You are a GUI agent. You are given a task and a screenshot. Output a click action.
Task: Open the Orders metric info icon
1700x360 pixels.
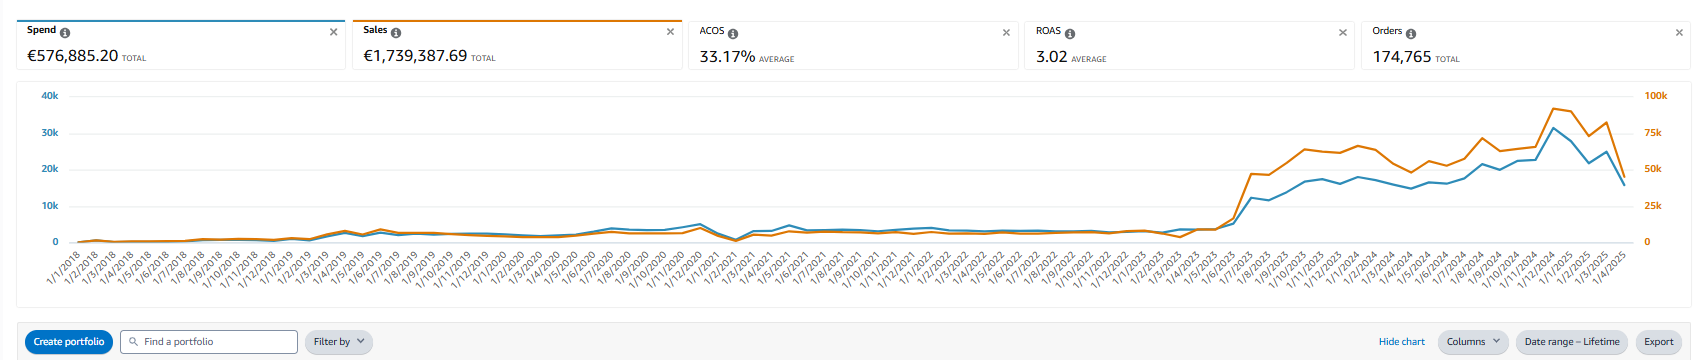click(1411, 34)
